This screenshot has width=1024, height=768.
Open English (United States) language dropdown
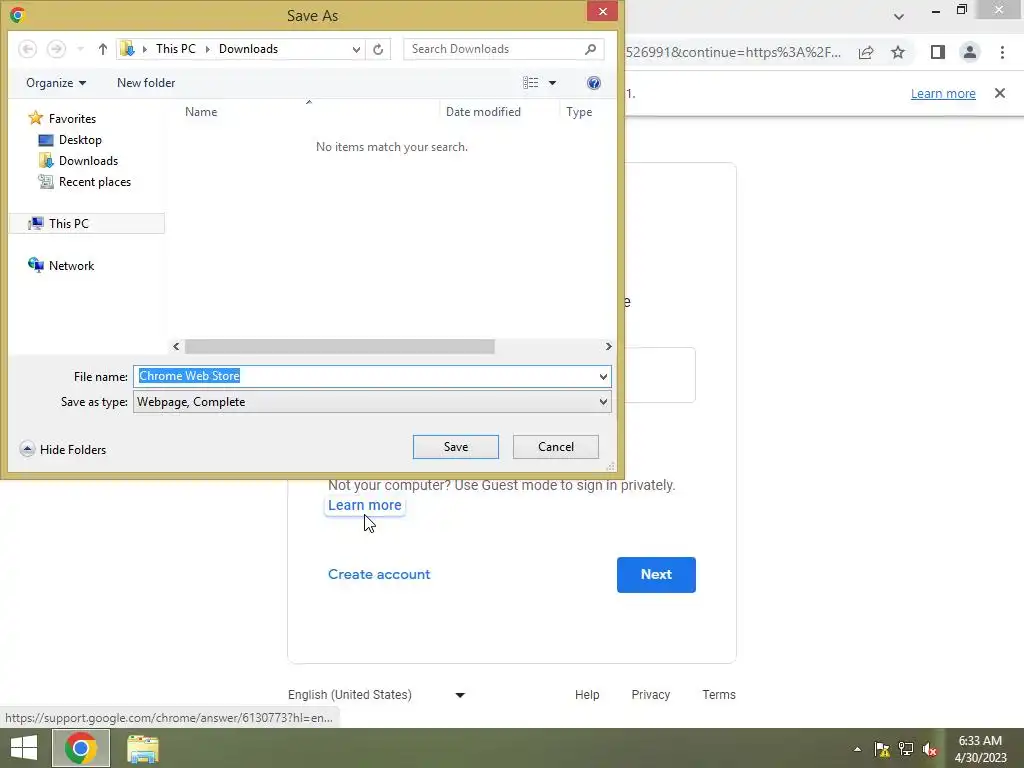377,695
